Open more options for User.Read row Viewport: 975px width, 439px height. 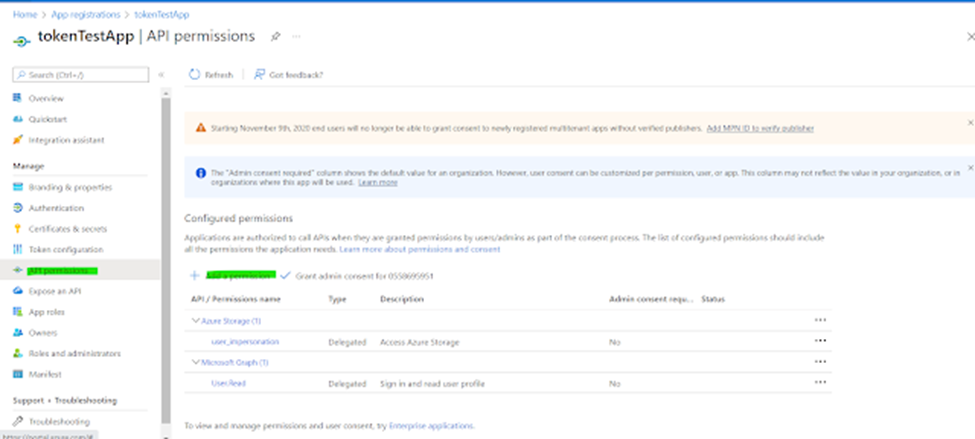click(x=820, y=382)
